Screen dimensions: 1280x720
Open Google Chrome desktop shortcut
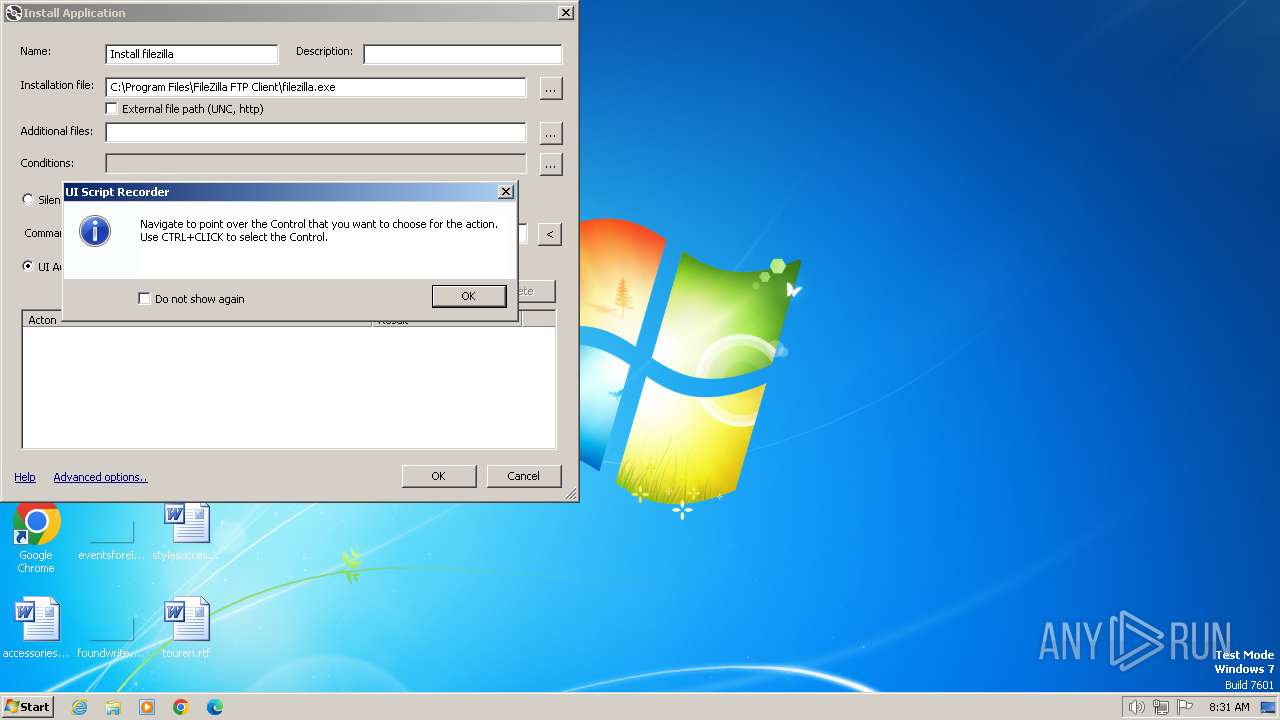(x=36, y=538)
